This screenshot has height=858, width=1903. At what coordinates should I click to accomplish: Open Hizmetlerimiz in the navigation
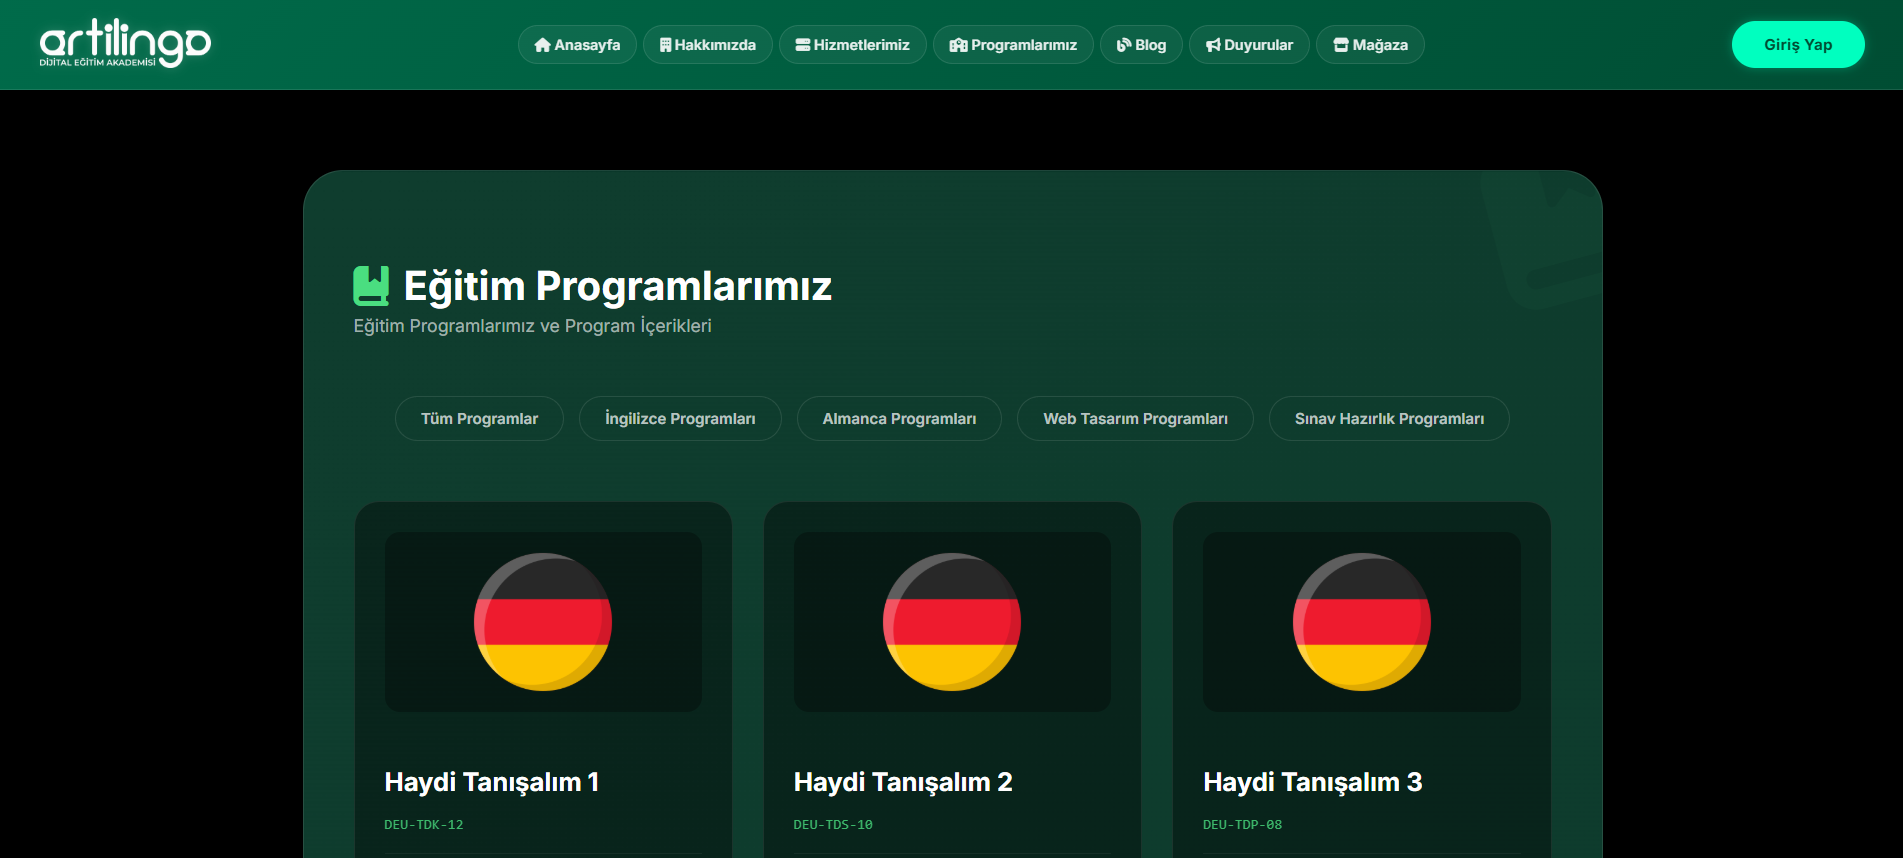[x=853, y=45]
